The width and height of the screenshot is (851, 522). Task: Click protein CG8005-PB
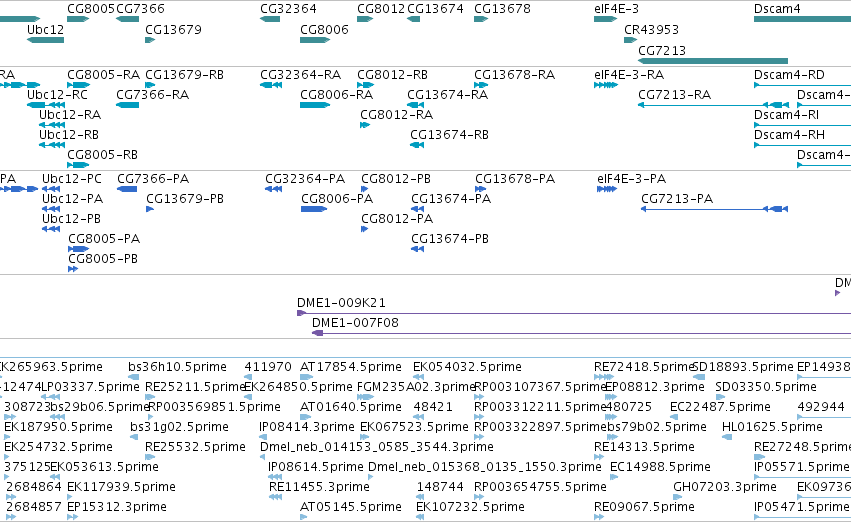pyautogui.click(x=103, y=259)
